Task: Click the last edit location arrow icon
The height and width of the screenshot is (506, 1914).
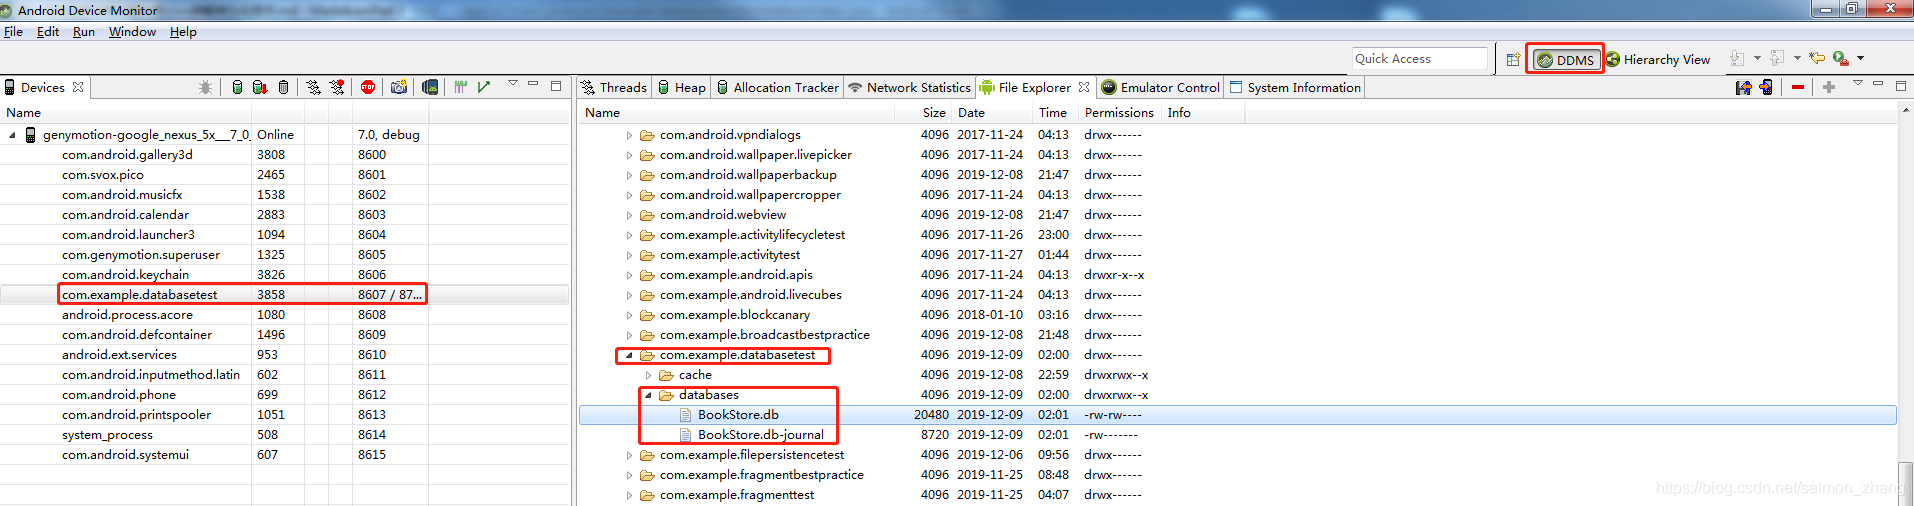Action: click(x=1817, y=58)
